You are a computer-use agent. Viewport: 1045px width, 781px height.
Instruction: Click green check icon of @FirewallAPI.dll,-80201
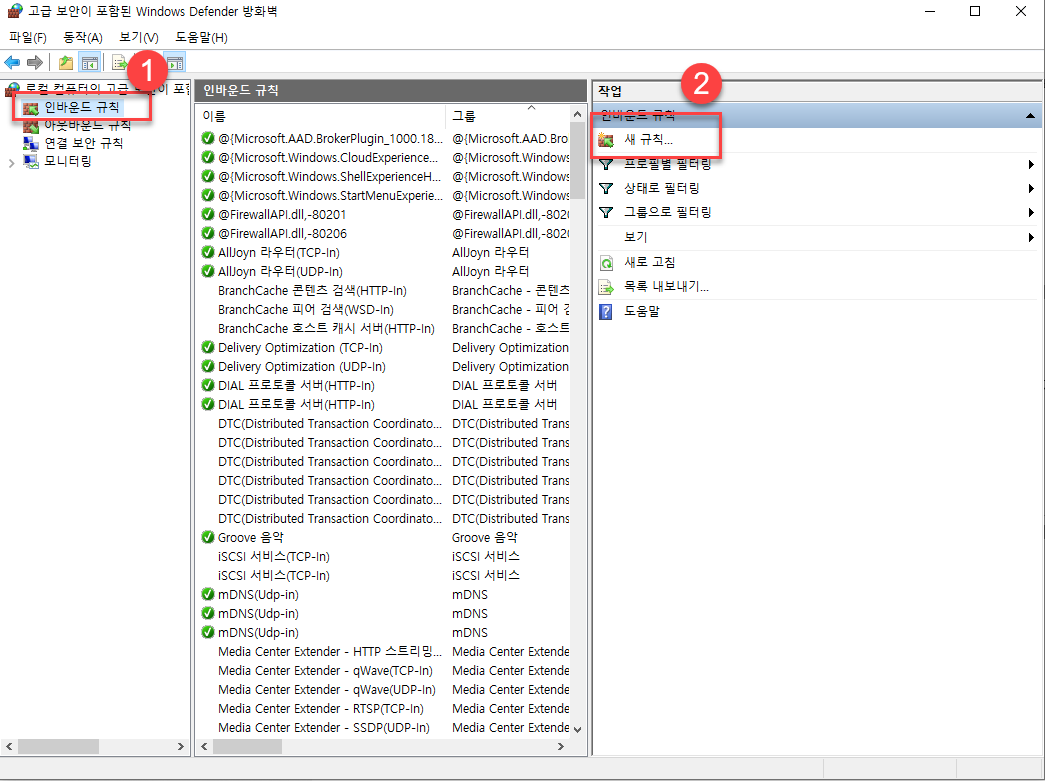tap(207, 215)
